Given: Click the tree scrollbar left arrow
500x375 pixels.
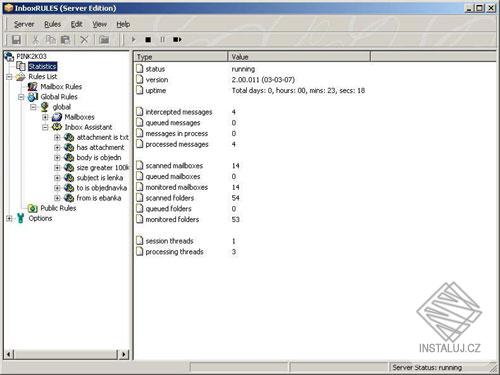Looking at the screenshot, I should click(9, 354).
